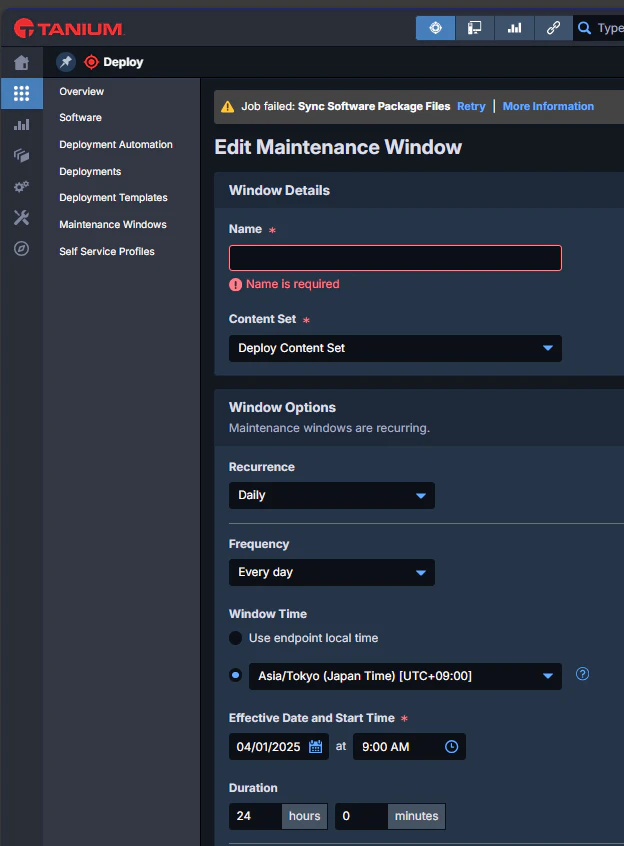Screen dimensions: 624x846
Task: Open the reporting bars sidebar icon
Action: [x=22, y=125]
